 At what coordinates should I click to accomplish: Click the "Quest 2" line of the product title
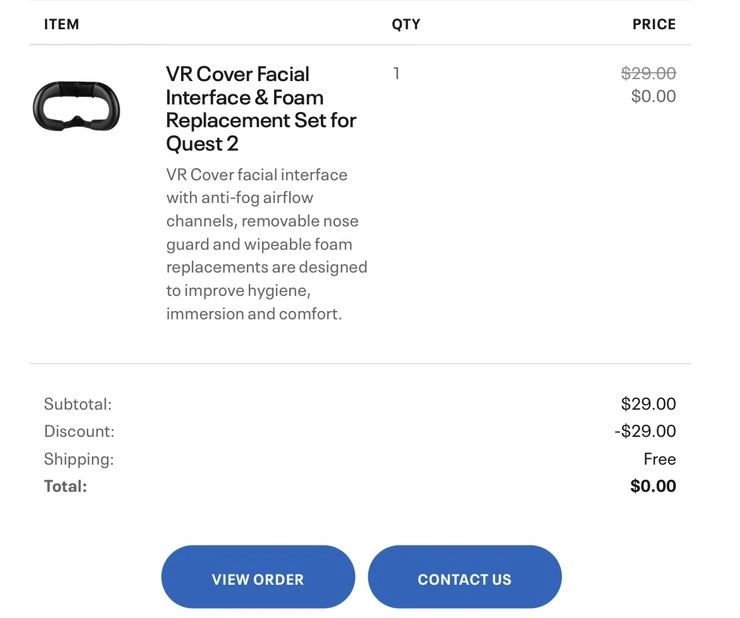(x=202, y=143)
